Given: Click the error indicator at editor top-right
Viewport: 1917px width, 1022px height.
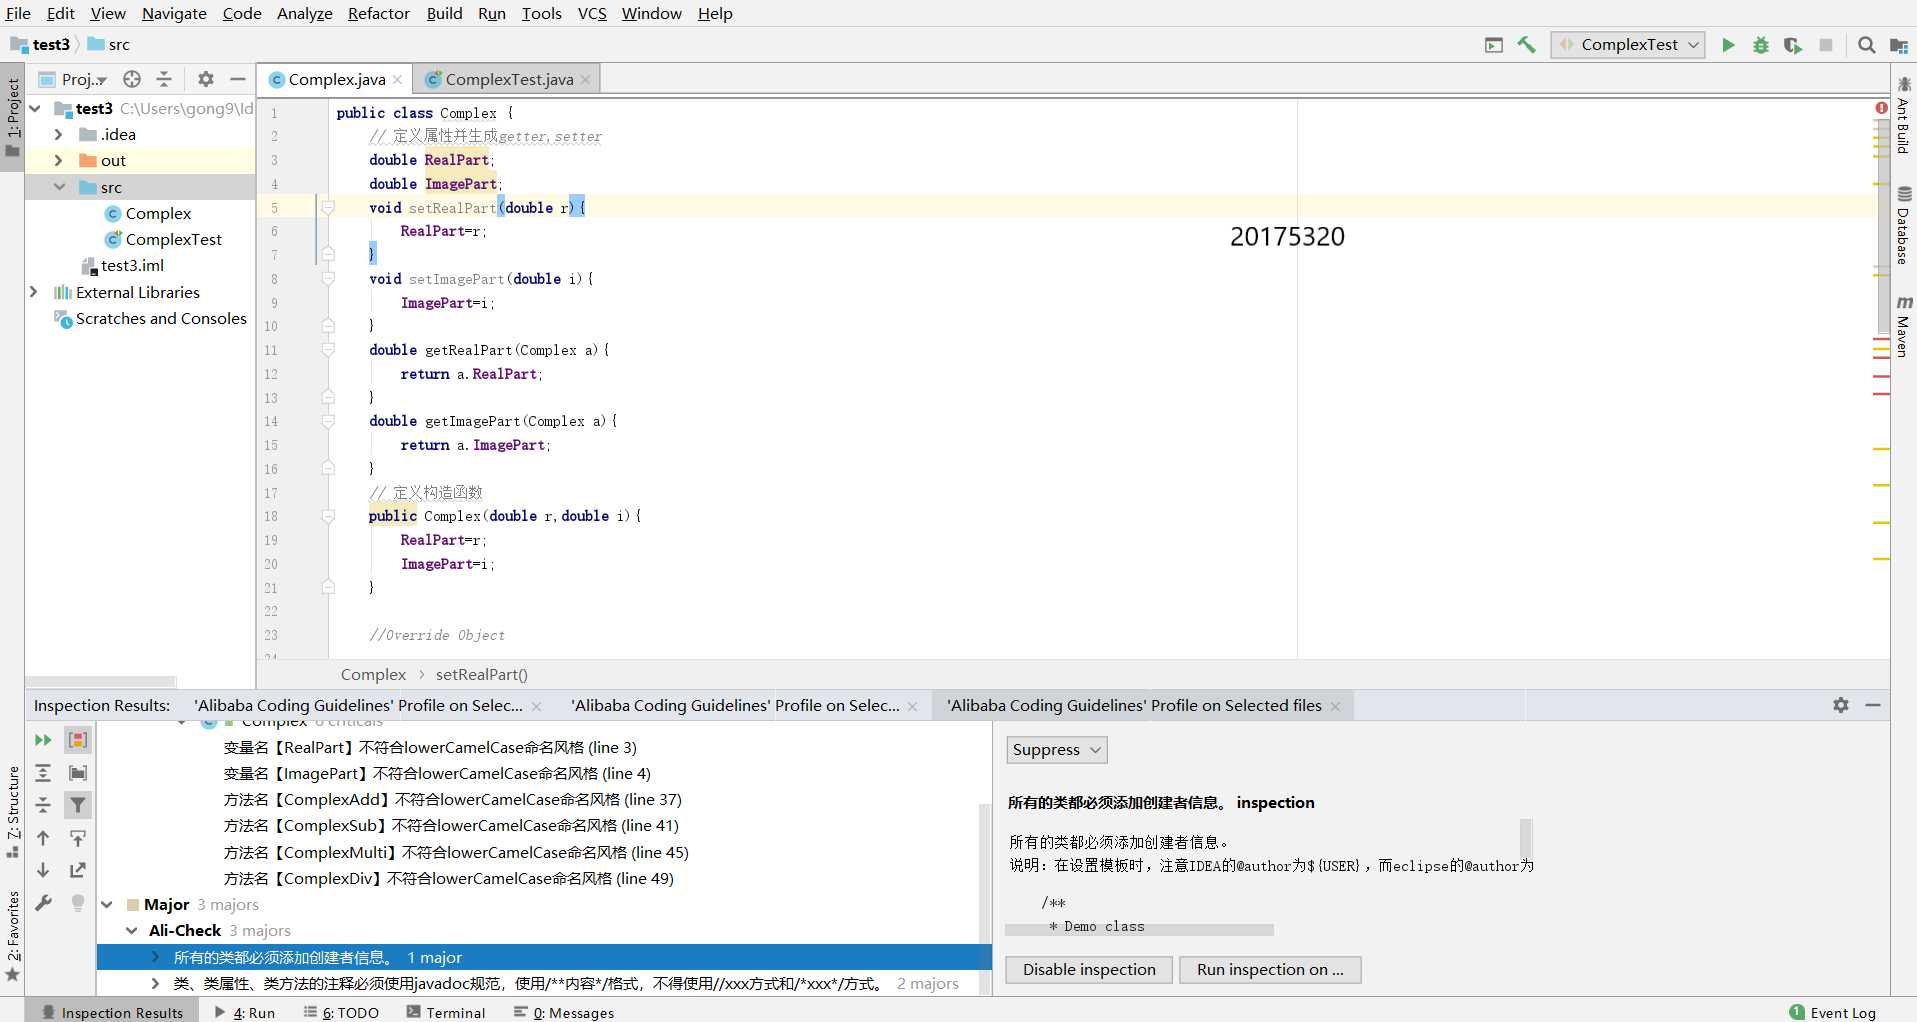Looking at the screenshot, I should coord(1882,108).
